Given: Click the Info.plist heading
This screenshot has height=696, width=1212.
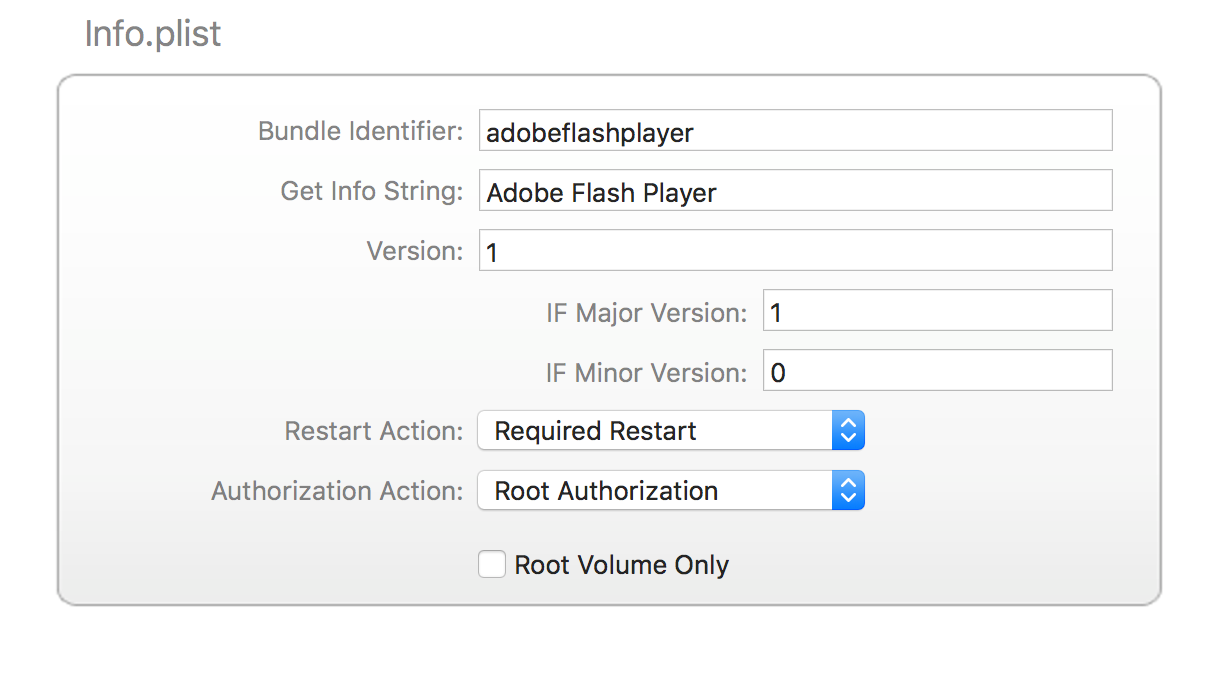Looking at the screenshot, I should tap(153, 34).
